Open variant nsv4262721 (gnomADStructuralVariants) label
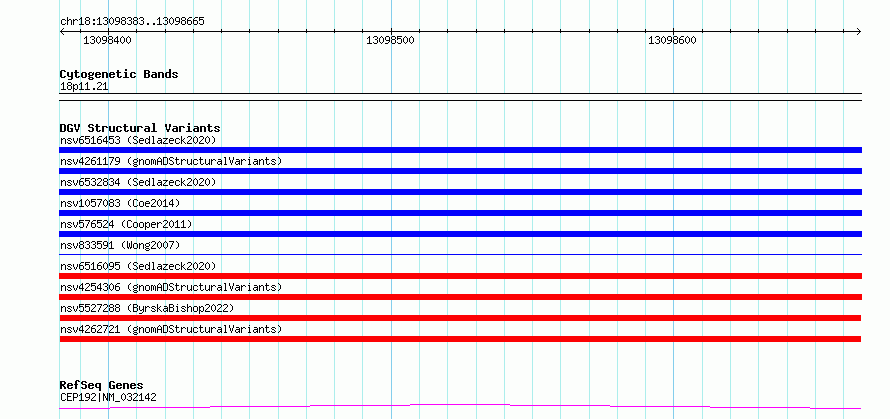Image resolution: width=890 pixels, height=419 pixels. click(x=171, y=329)
